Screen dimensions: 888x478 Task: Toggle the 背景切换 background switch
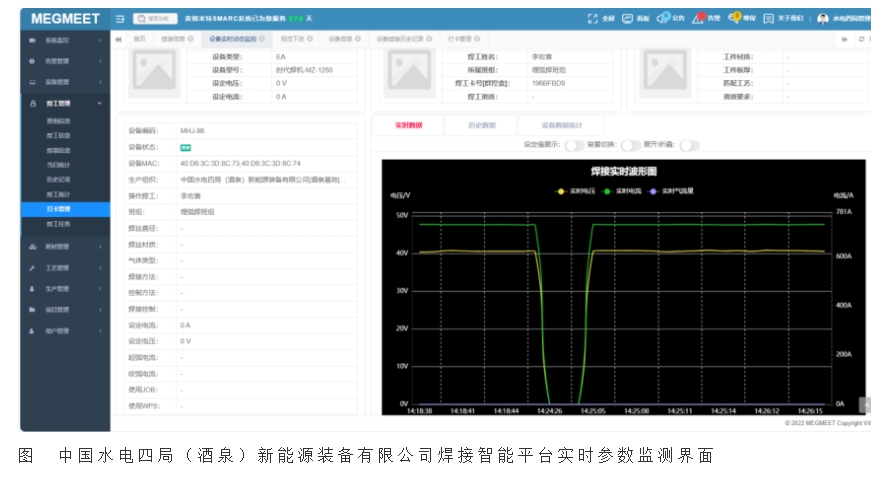630,145
